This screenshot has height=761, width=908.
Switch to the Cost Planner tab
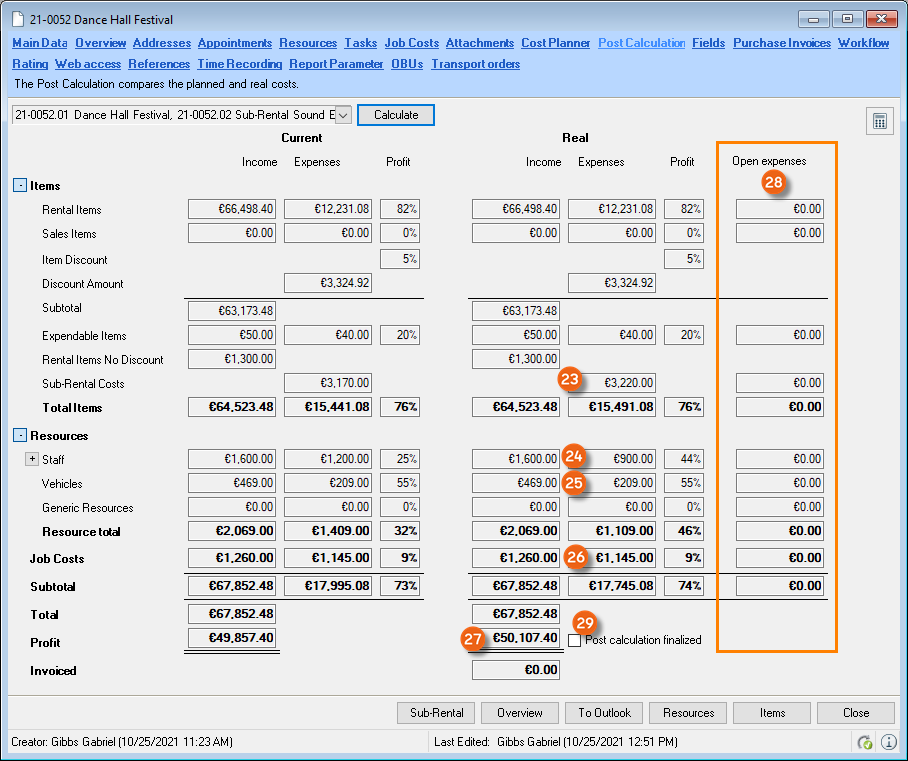555,43
